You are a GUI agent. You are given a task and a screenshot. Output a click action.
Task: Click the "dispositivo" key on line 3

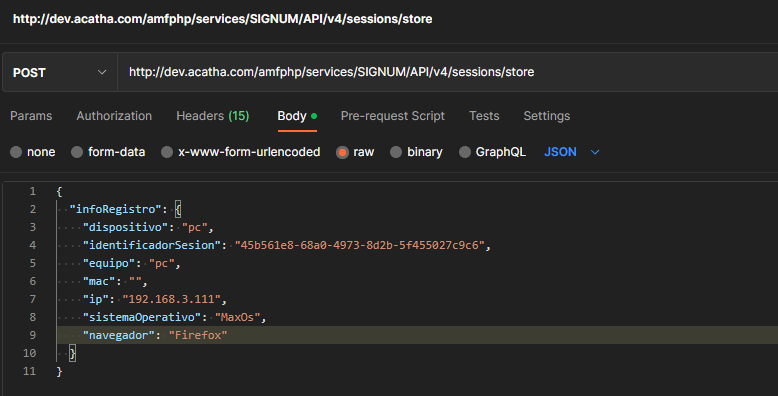pos(126,227)
